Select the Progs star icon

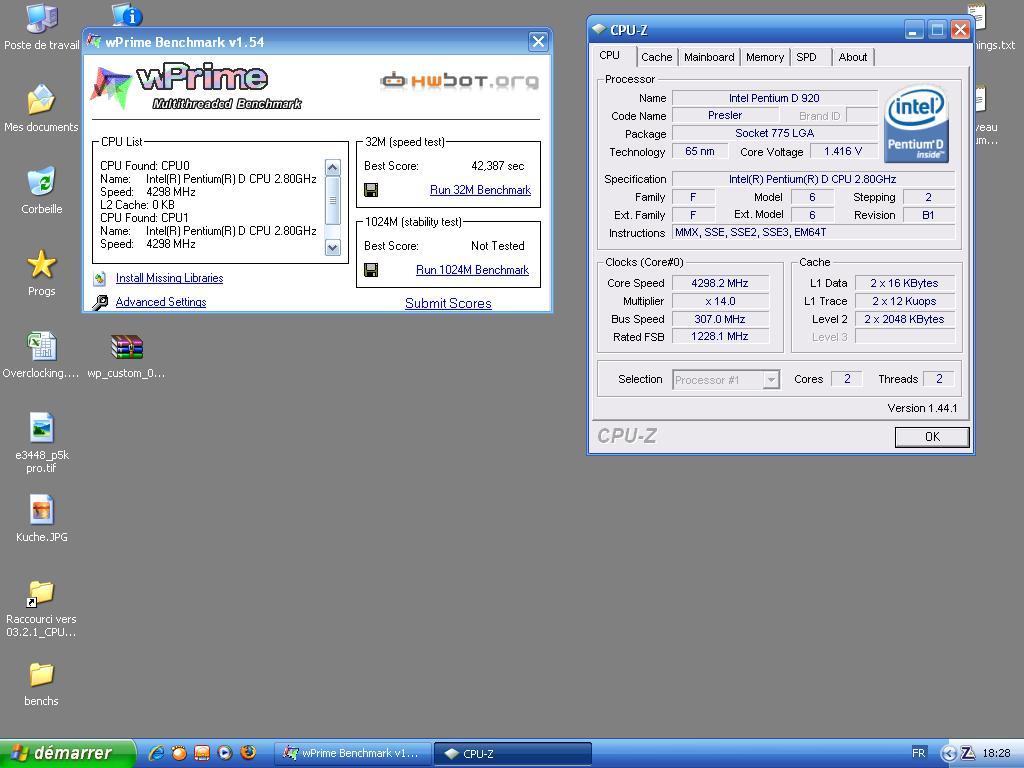coord(41,263)
